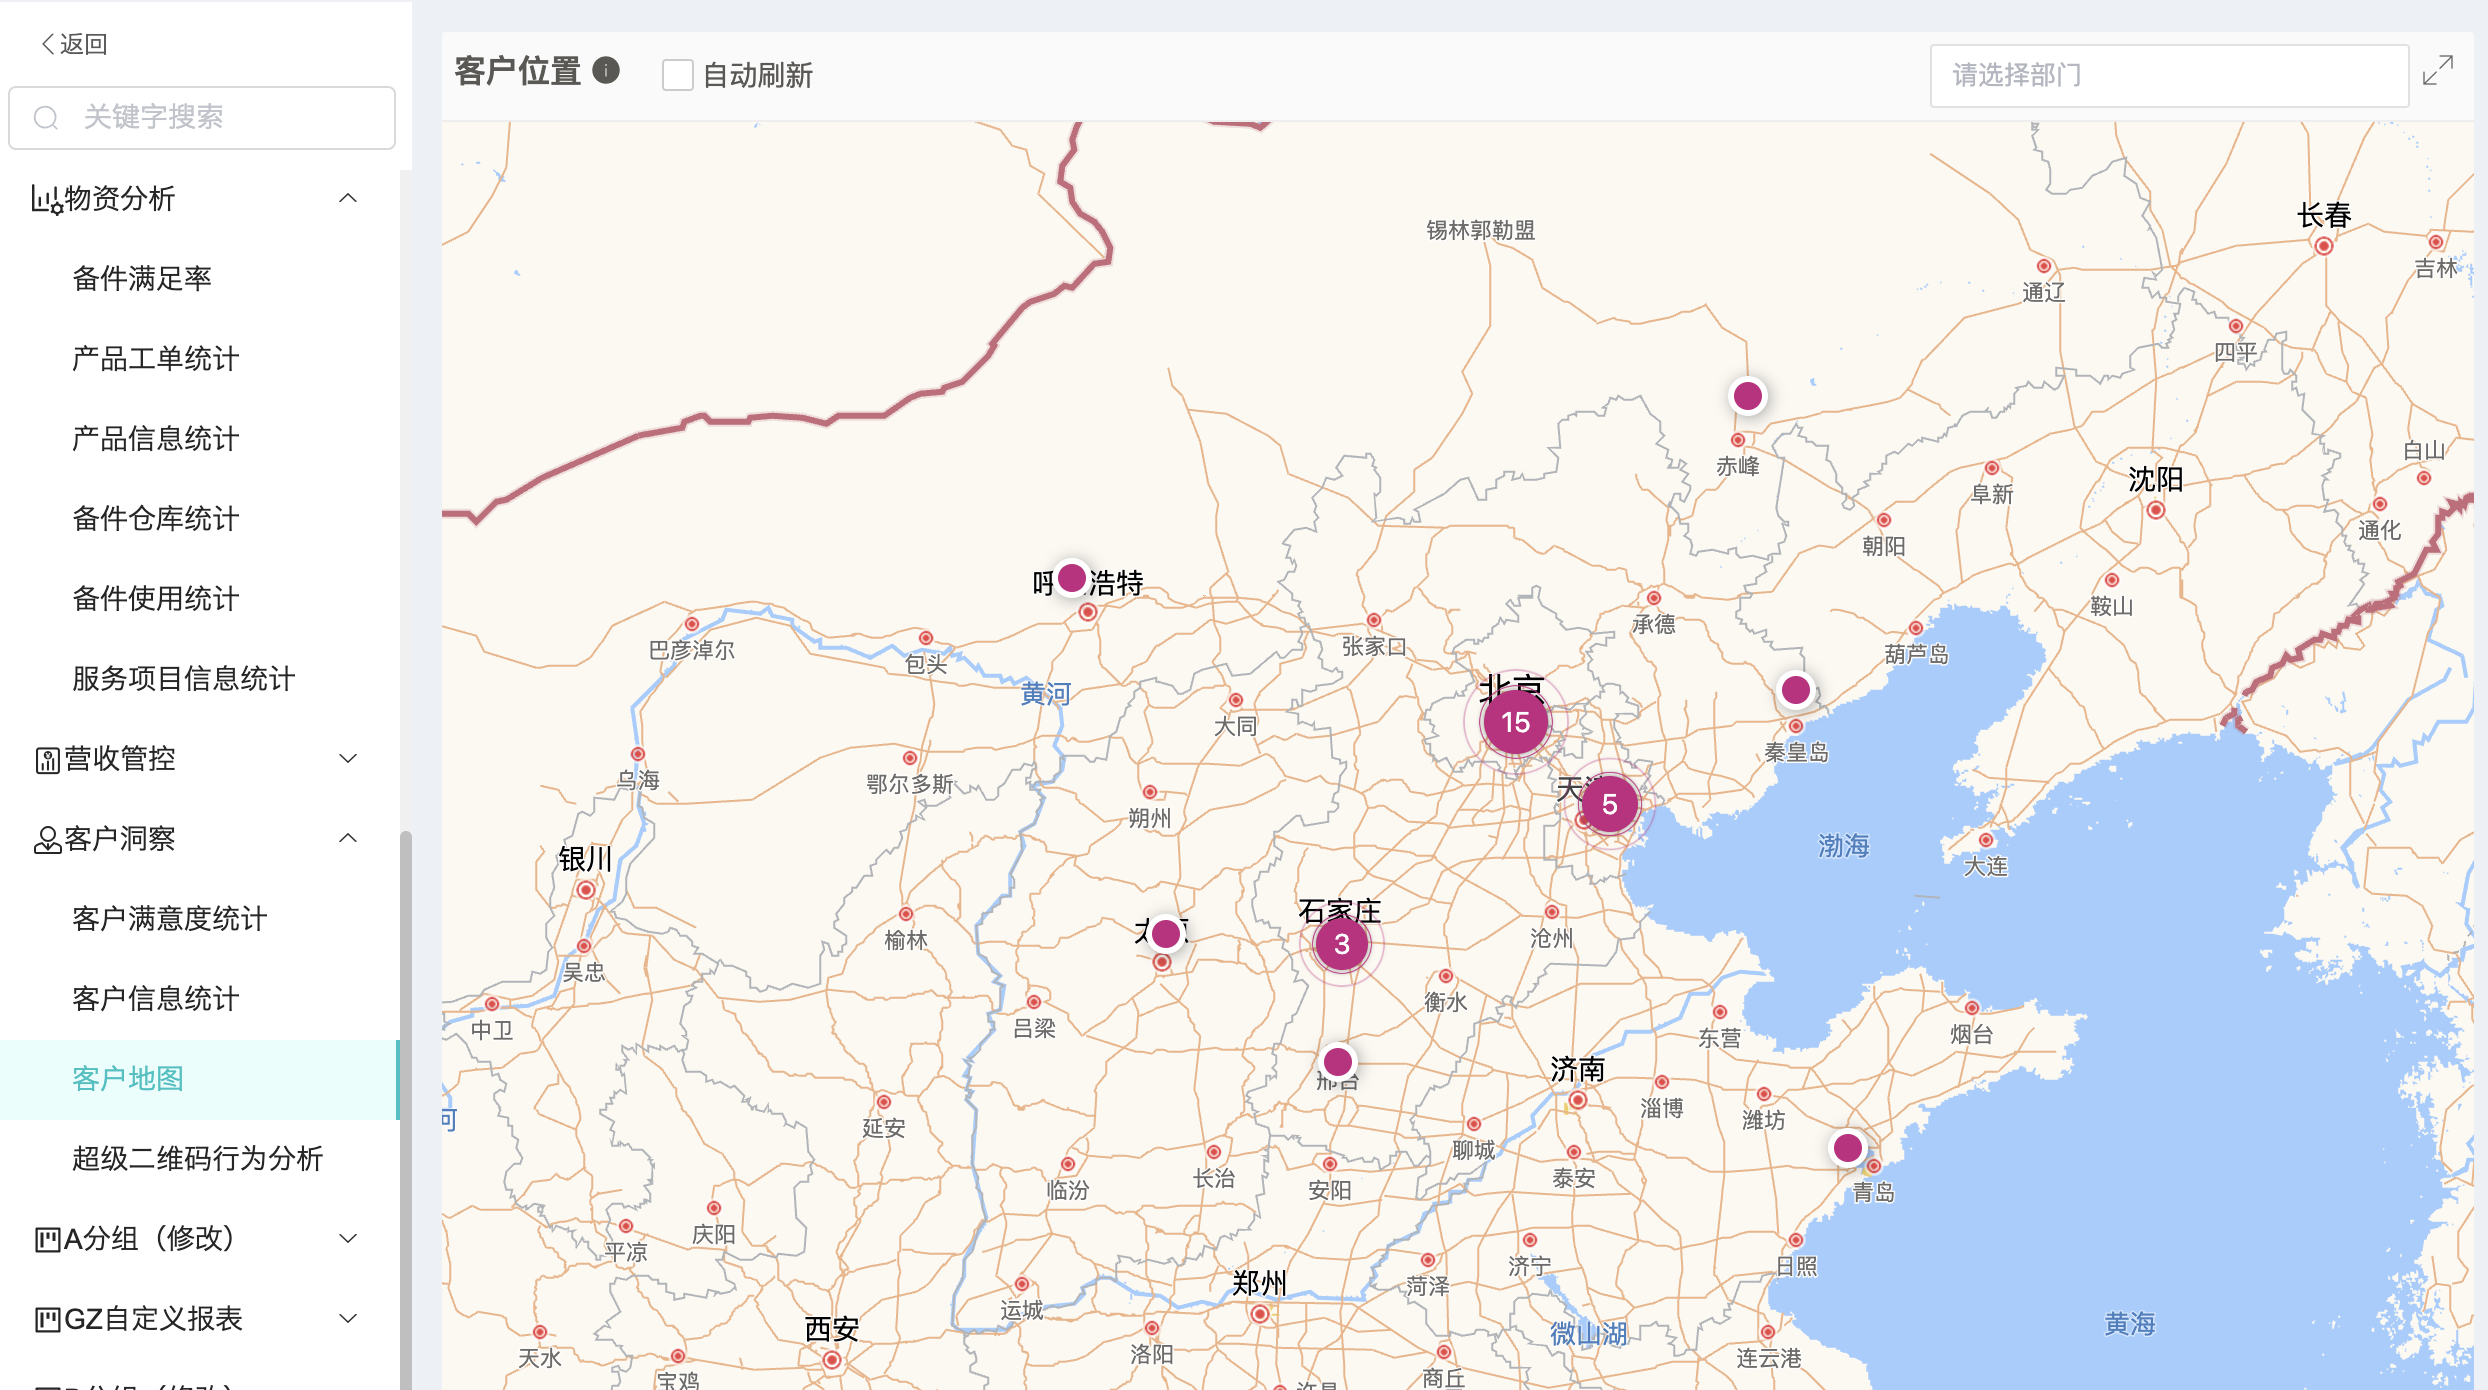Click the 客户洞察 person icon
The height and width of the screenshot is (1390, 2488).
coord(47,840)
